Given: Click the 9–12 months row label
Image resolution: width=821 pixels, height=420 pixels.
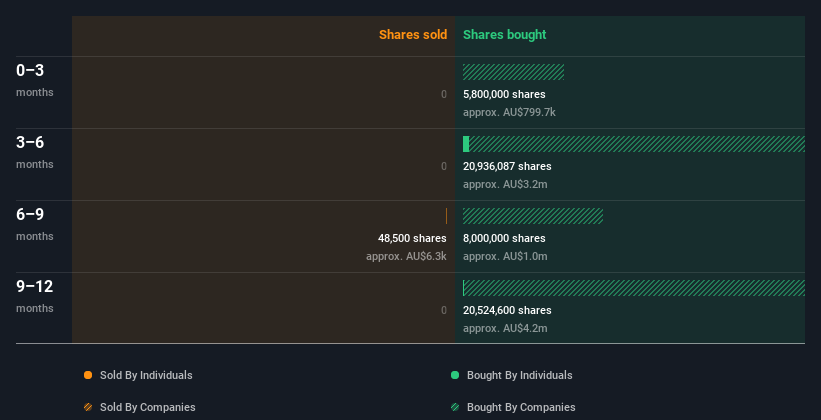Looking at the screenshot, I should 35,296.
